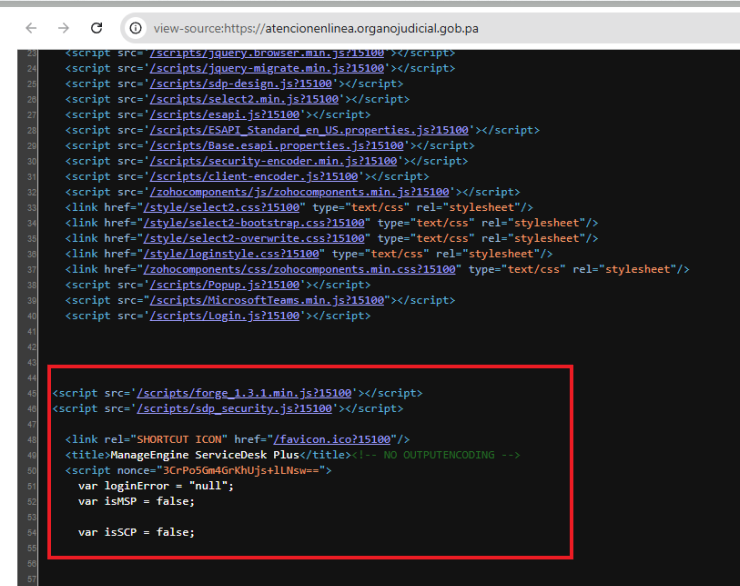The image size is (740, 586).
Task: Open the client-encoder.js script link
Action: pyautogui.click(x=254, y=177)
